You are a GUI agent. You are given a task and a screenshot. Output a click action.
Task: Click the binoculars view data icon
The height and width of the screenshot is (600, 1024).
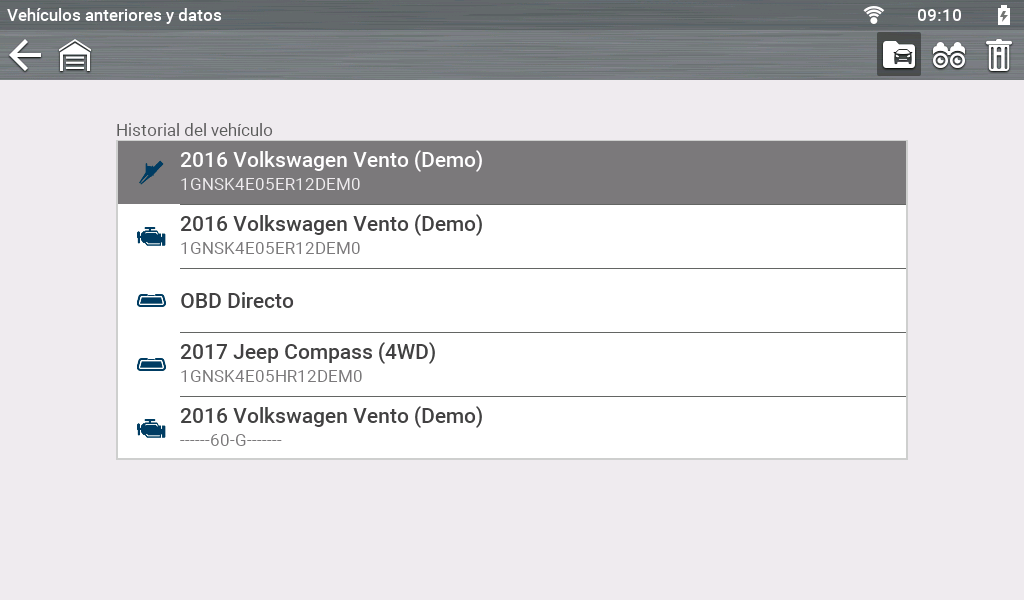click(x=949, y=56)
